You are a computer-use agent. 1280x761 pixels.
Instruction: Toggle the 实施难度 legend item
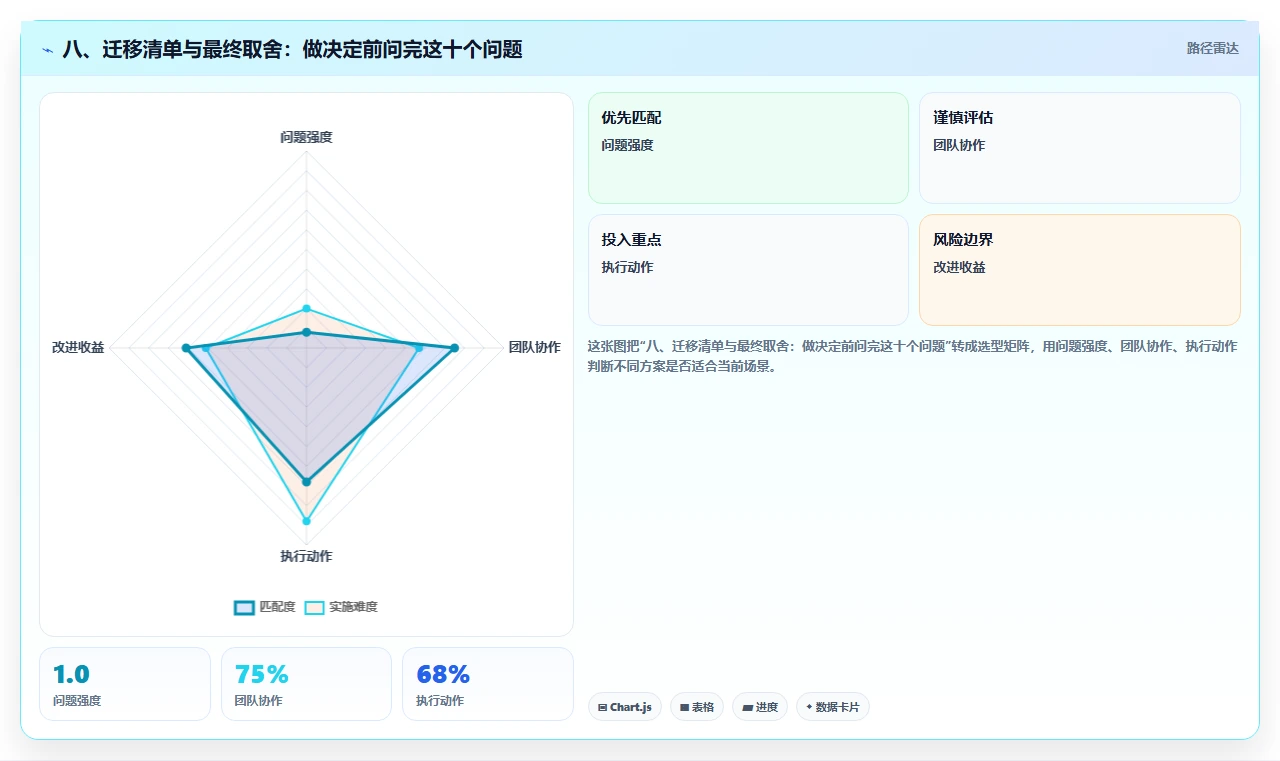(x=341, y=607)
